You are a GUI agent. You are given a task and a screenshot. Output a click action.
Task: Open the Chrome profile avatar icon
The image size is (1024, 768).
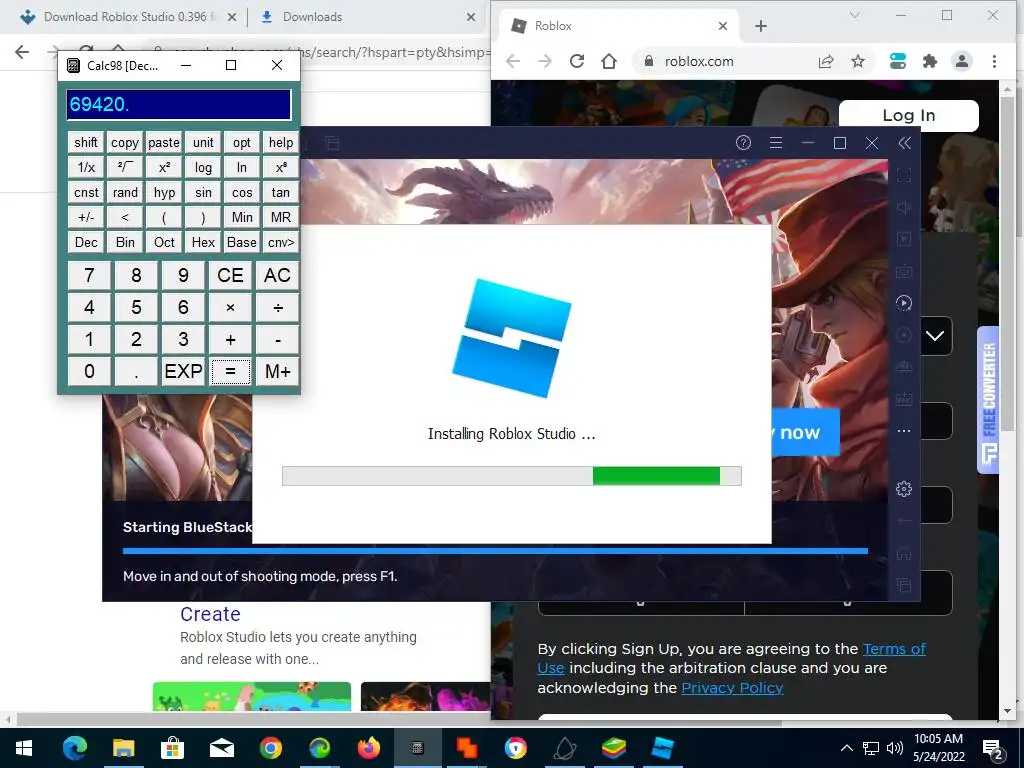click(x=961, y=61)
